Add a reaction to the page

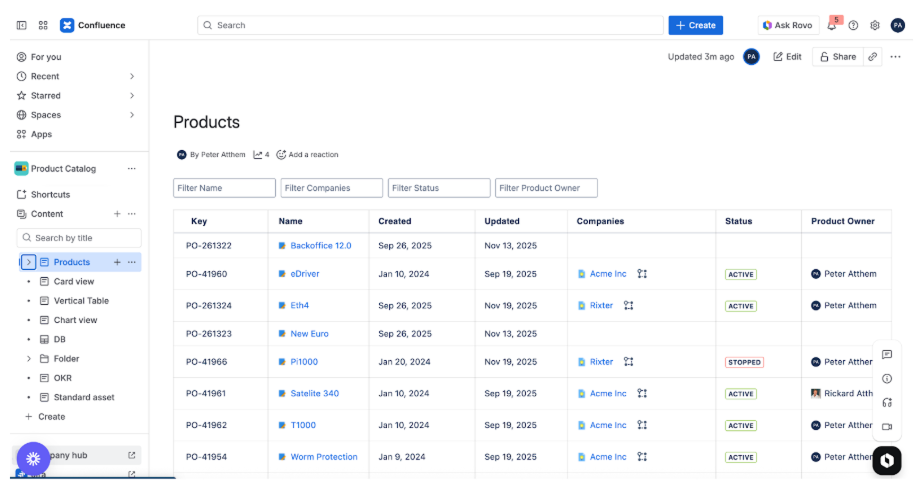coord(307,155)
